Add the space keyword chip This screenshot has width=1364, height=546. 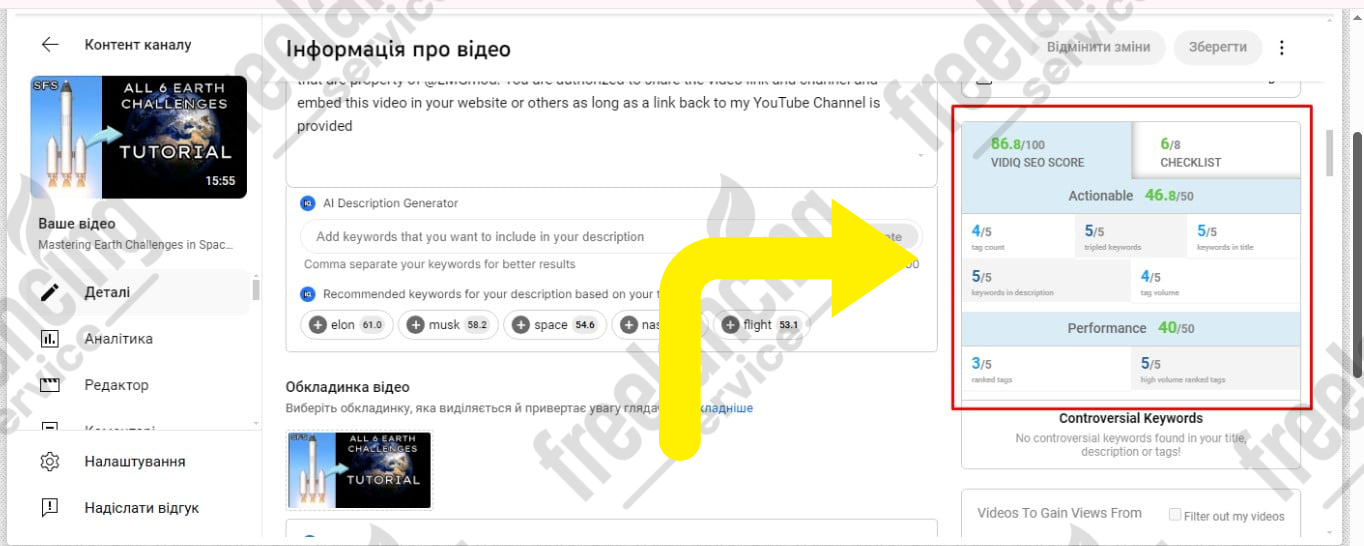555,325
